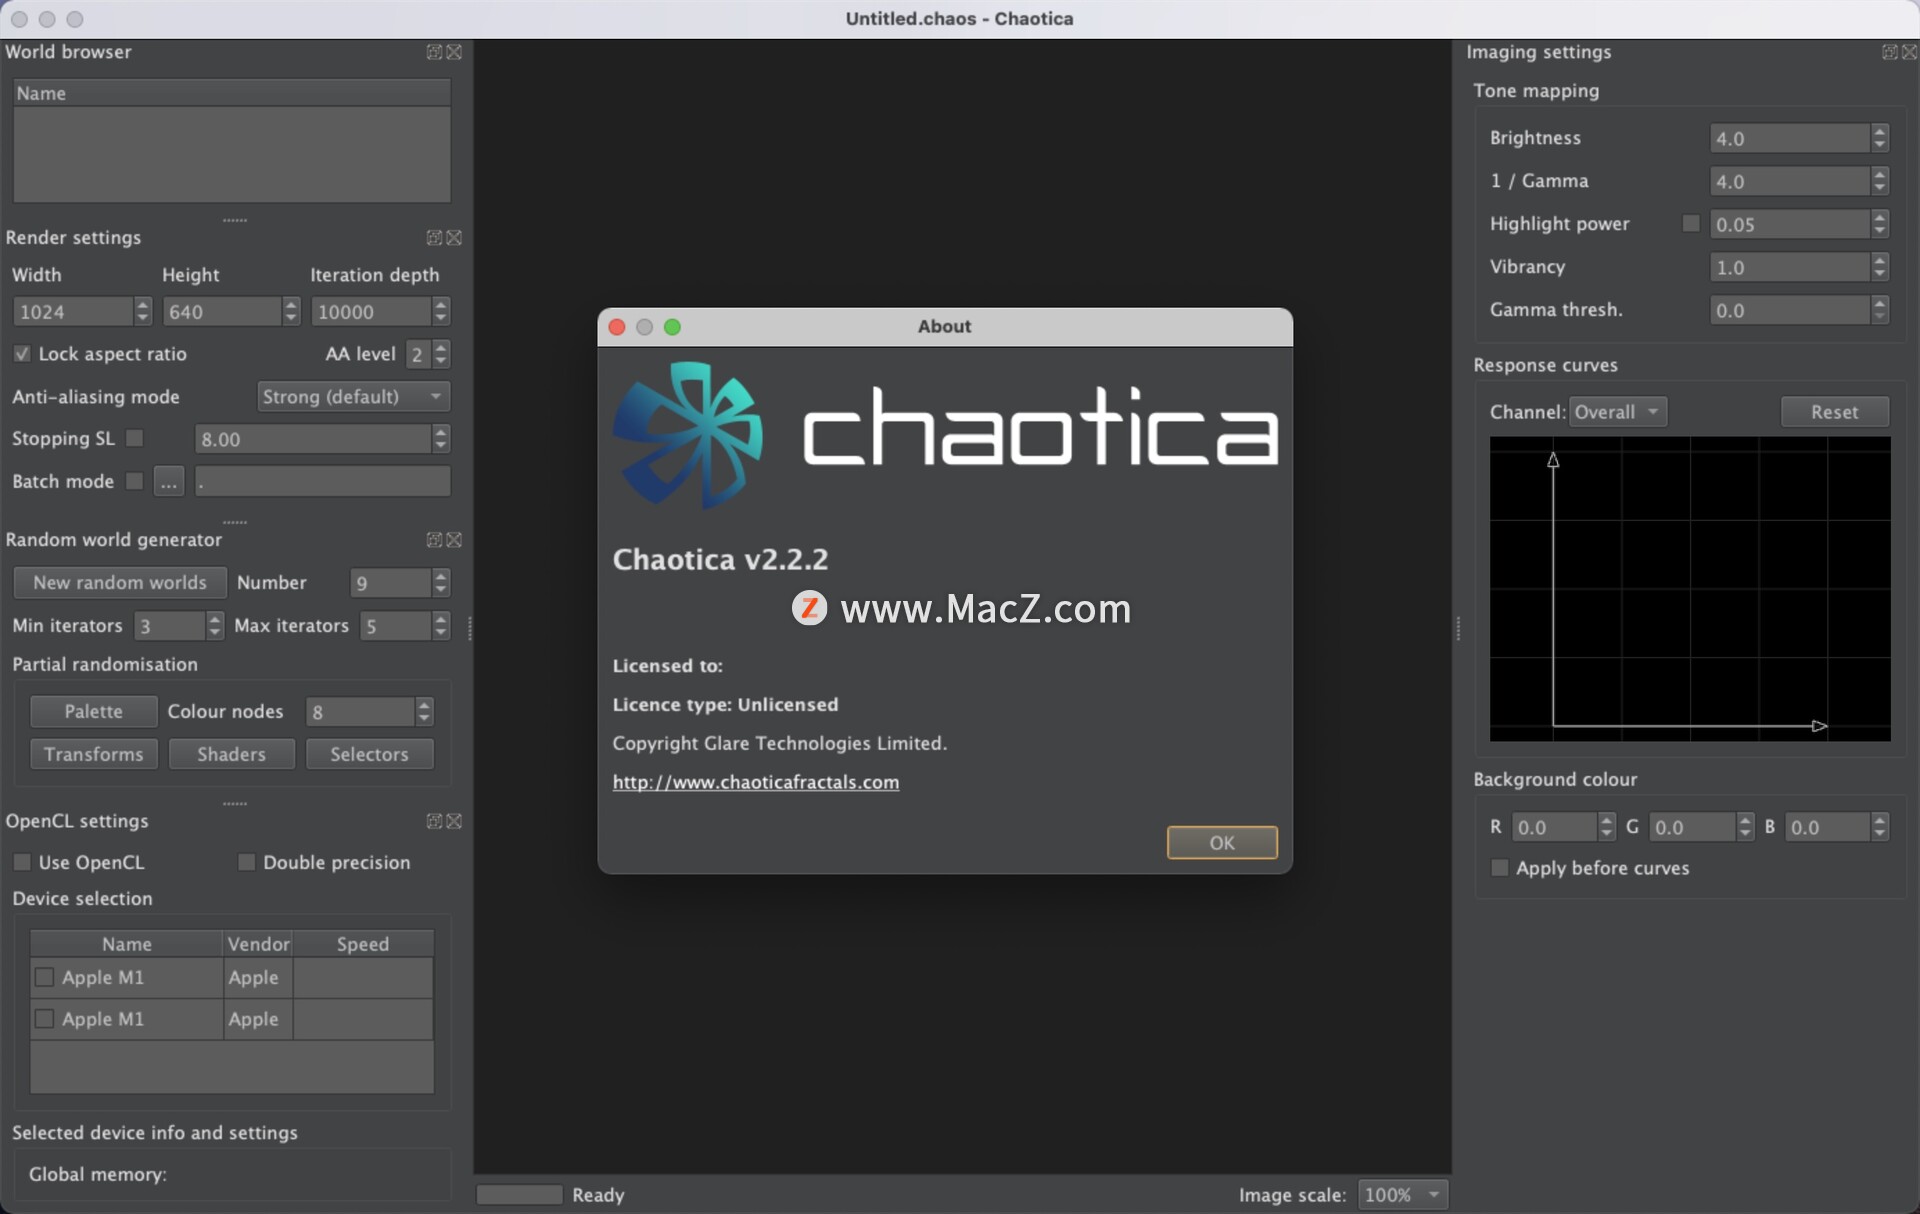The image size is (1920, 1214).
Task: Open the chaoticafractals.com link
Action: click(x=755, y=782)
